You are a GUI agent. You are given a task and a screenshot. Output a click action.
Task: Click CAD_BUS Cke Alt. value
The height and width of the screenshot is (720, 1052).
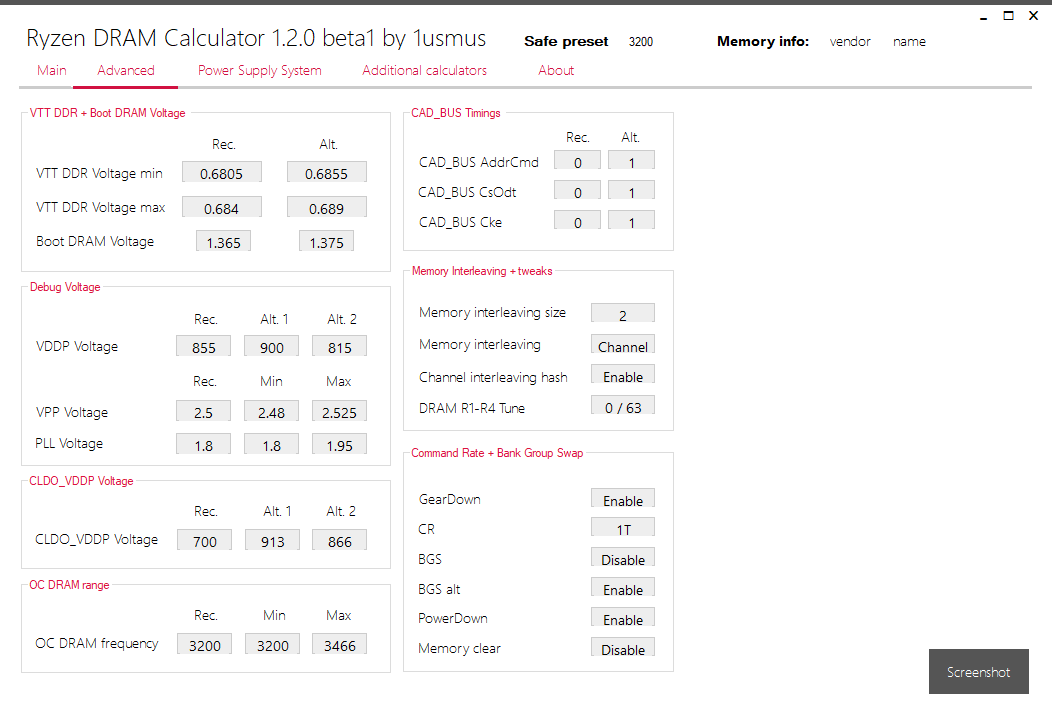(x=631, y=221)
